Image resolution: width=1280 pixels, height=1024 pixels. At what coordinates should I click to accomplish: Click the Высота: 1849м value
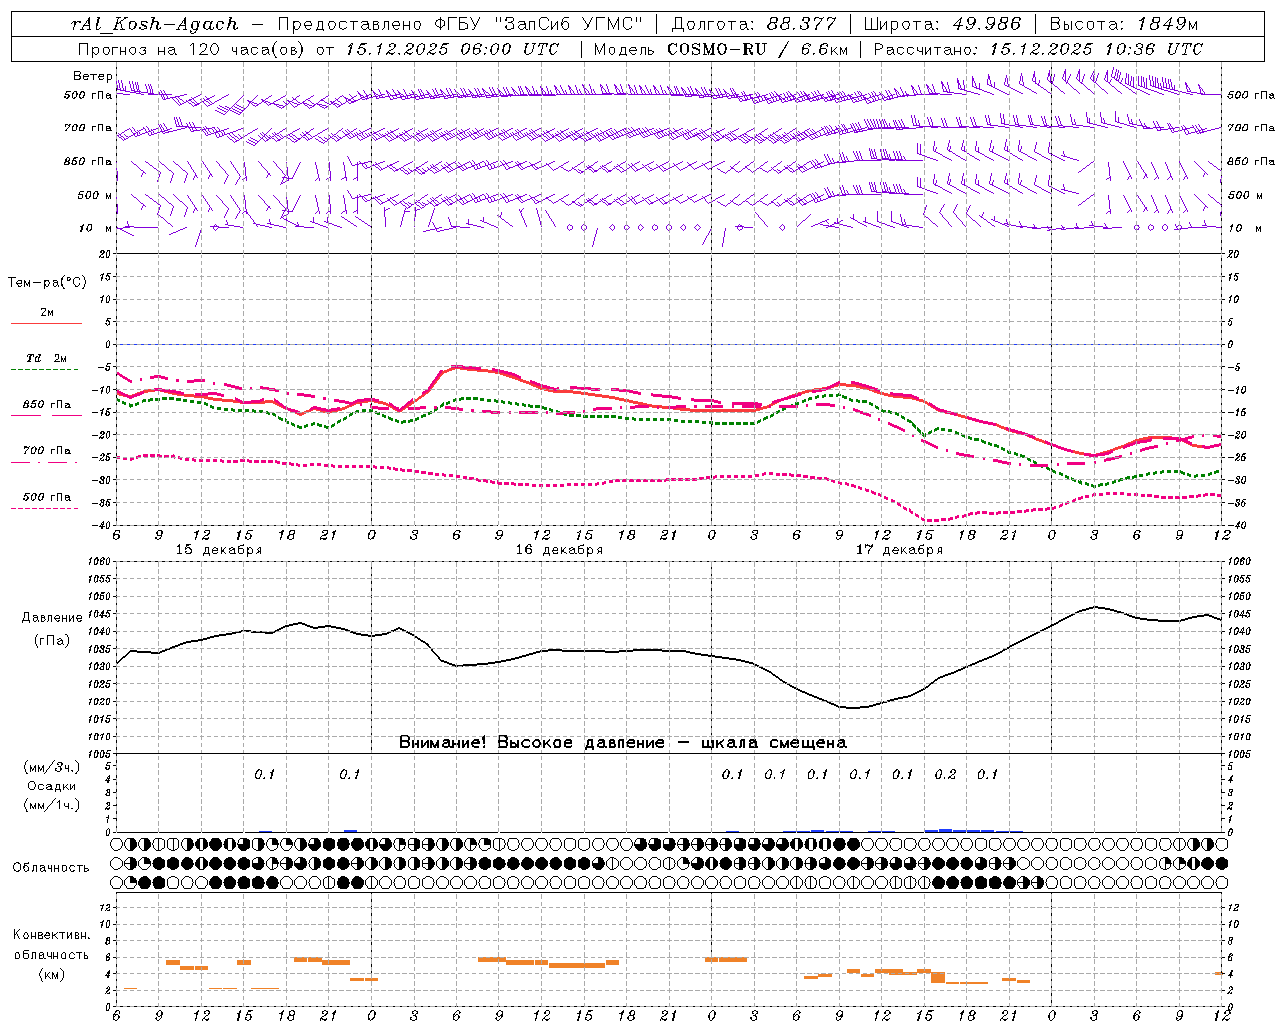(1124, 24)
